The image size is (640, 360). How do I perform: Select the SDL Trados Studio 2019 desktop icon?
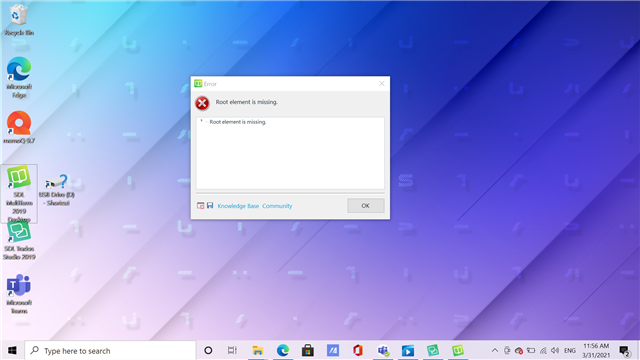pyautogui.click(x=19, y=241)
